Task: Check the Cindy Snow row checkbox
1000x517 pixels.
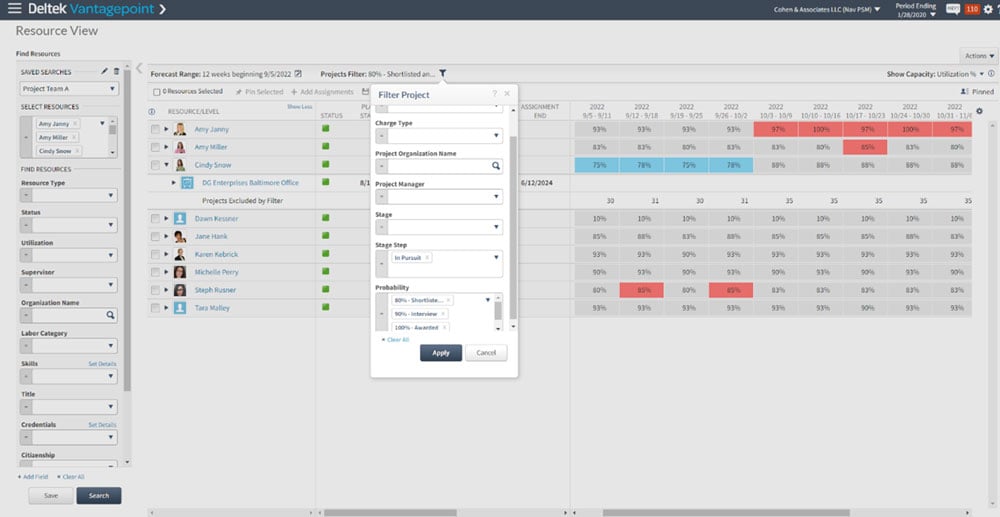Action: pyautogui.click(x=155, y=165)
